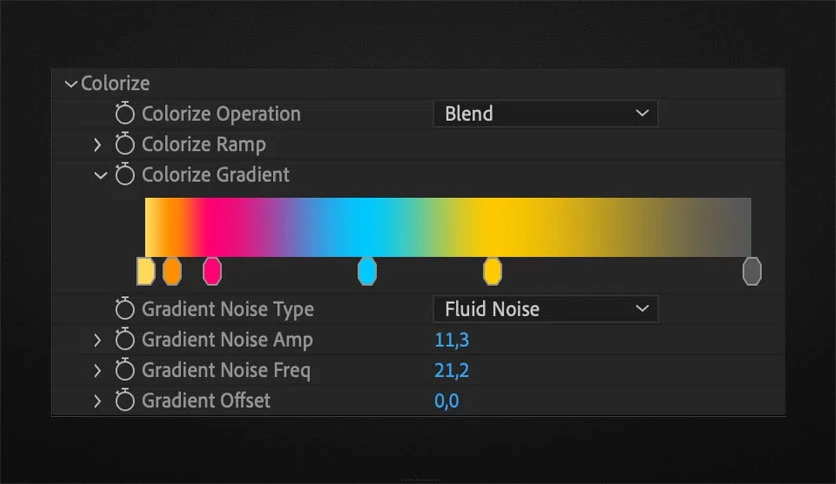Open the Colorize Operation Blend dropdown
Screen dimensions: 836x484
(x=545, y=114)
